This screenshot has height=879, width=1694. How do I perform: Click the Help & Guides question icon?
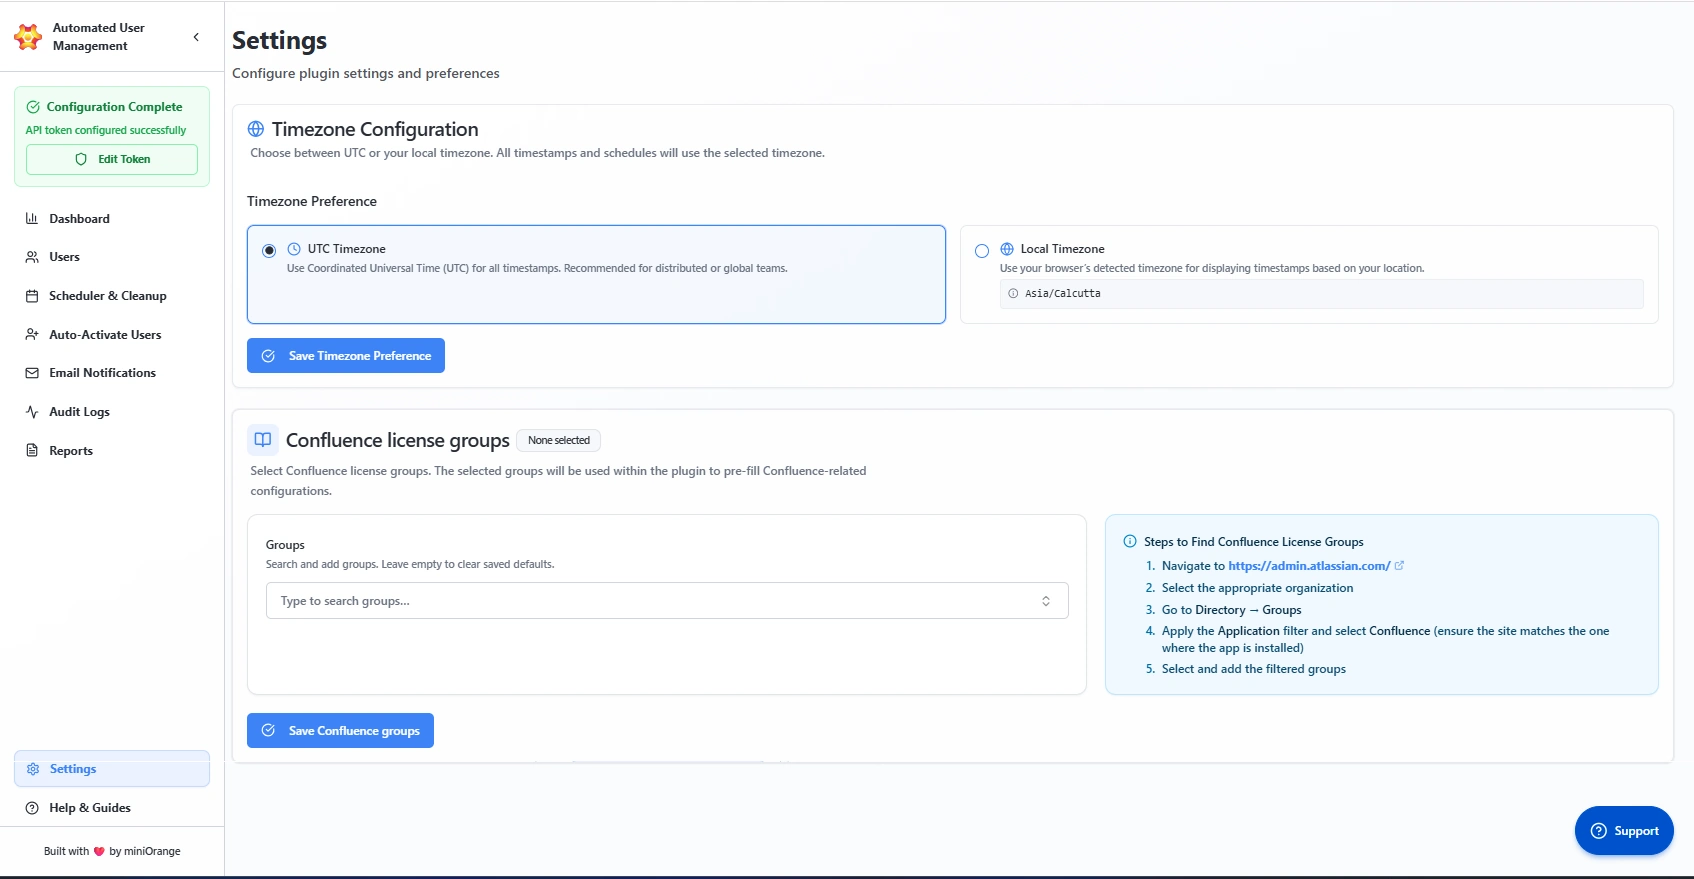pos(32,808)
